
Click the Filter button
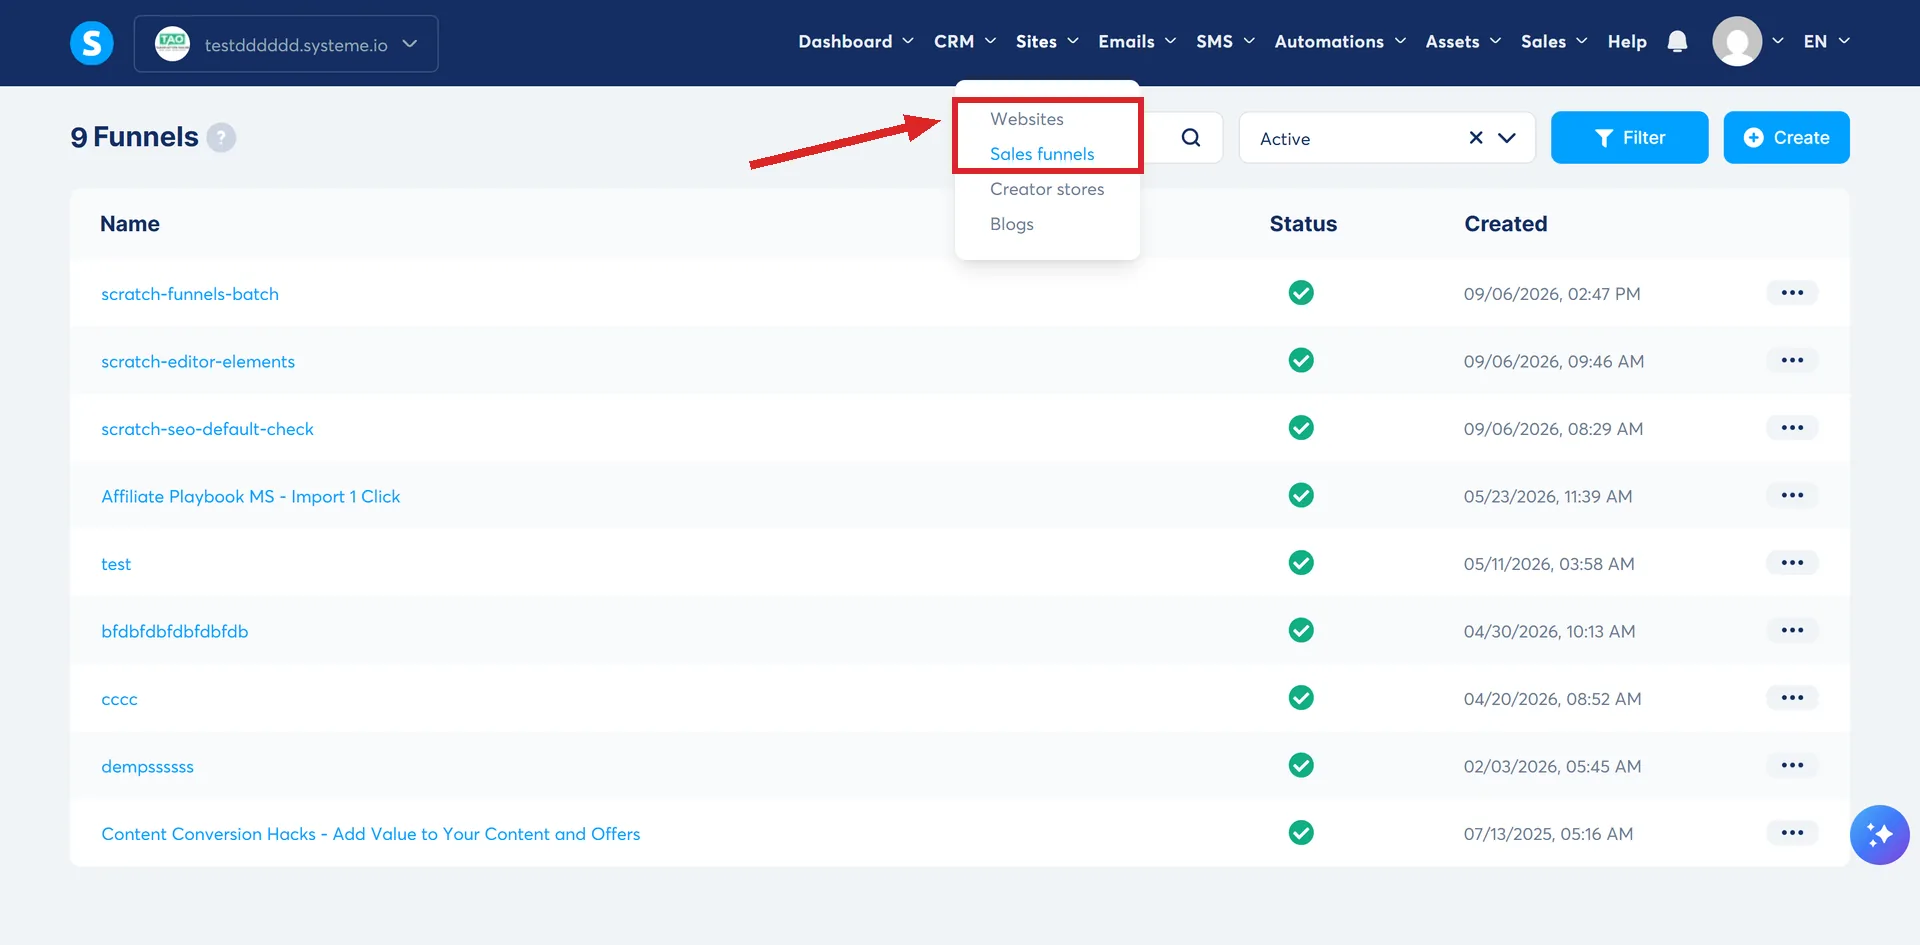1629,138
